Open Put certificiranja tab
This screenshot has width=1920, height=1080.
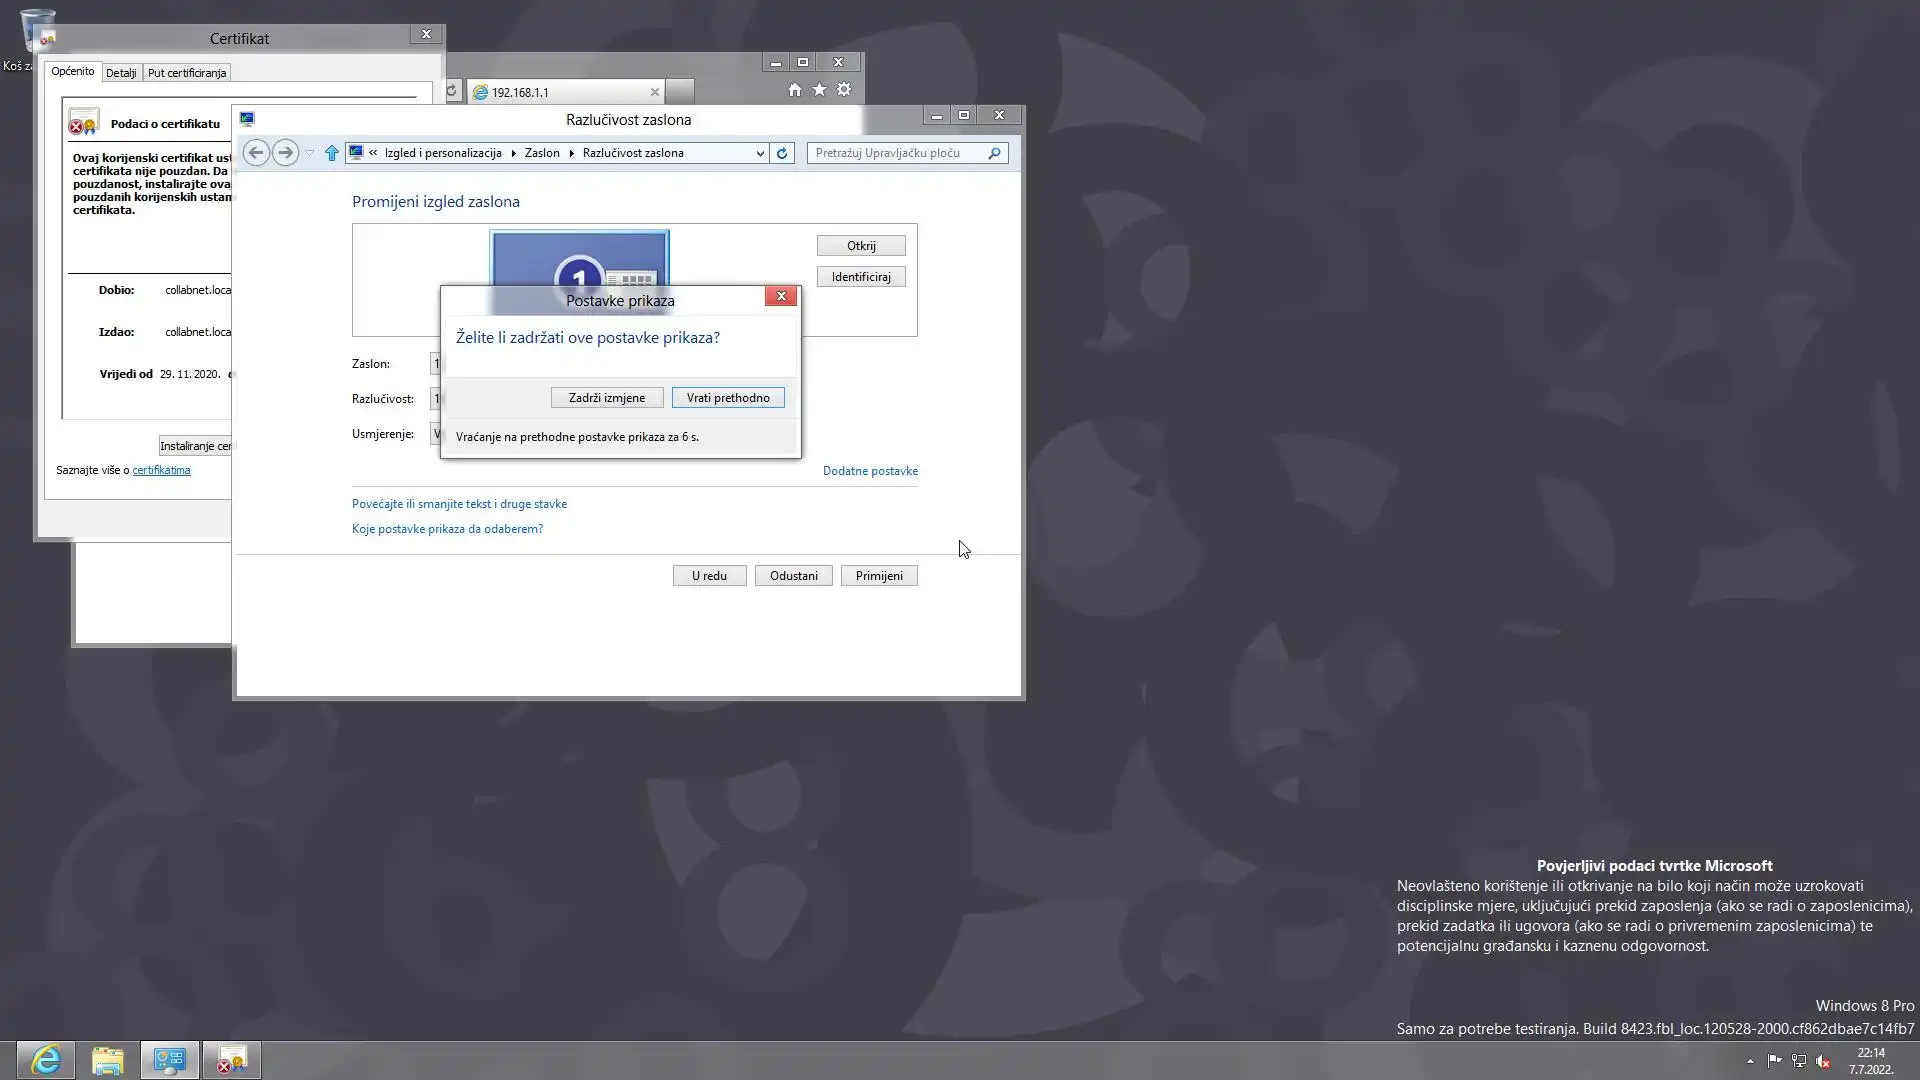pyautogui.click(x=187, y=73)
